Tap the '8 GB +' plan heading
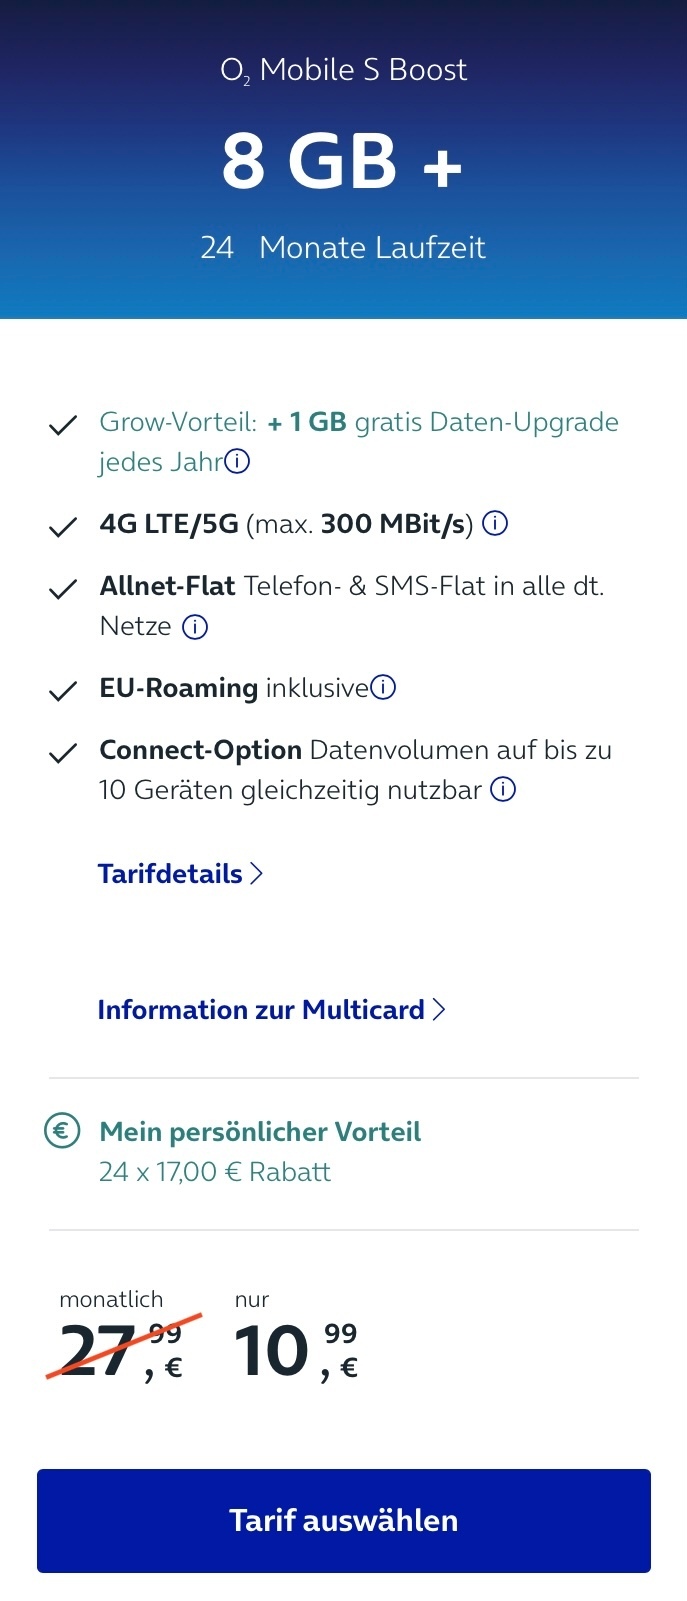687x1601 pixels. click(342, 162)
